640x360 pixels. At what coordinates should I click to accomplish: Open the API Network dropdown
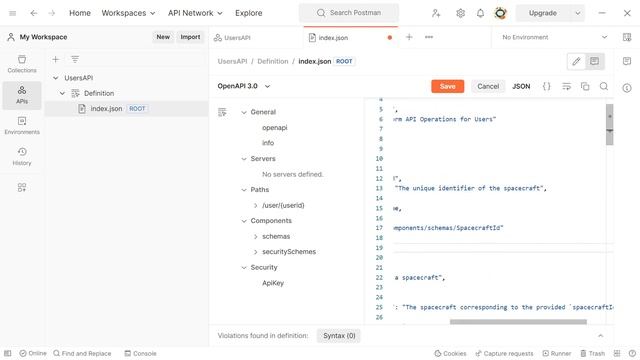tap(195, 13)
